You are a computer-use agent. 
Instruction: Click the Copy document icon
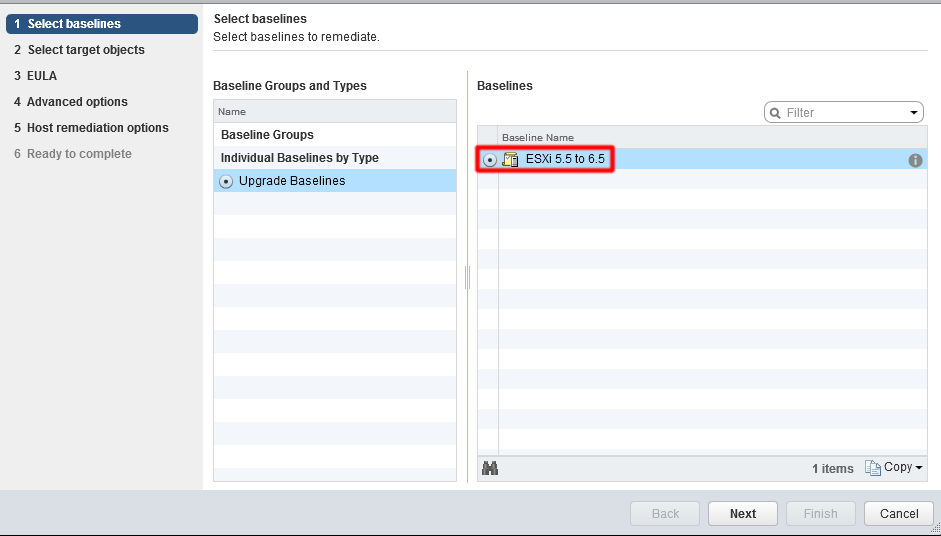873,467
